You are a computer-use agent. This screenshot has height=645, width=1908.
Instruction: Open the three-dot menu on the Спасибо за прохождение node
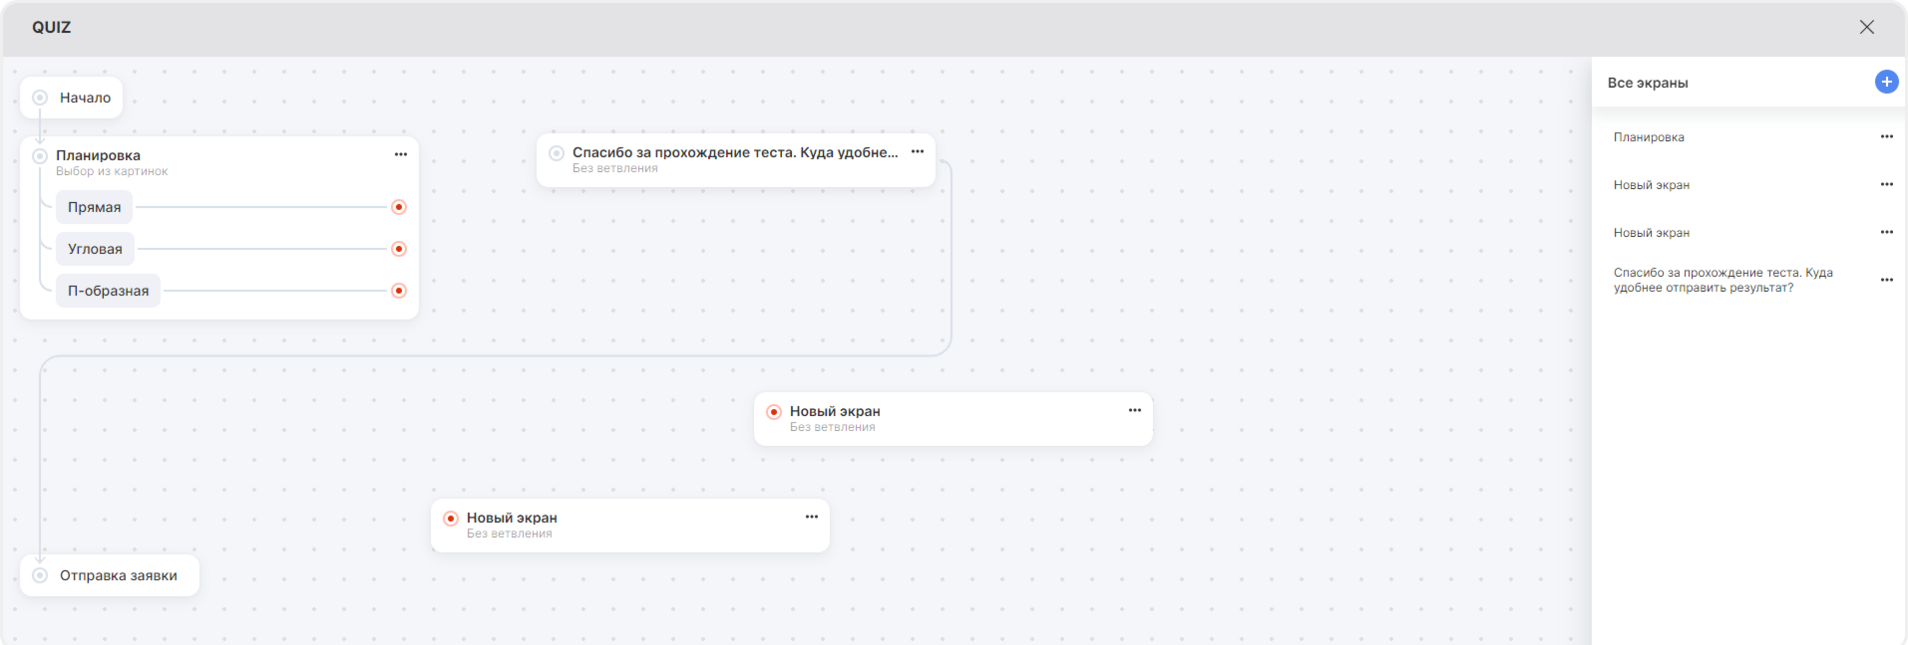[x=917, y=152]
